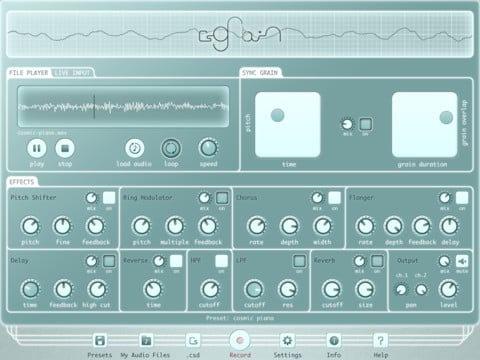Mute output with the speaker icon

462,261
